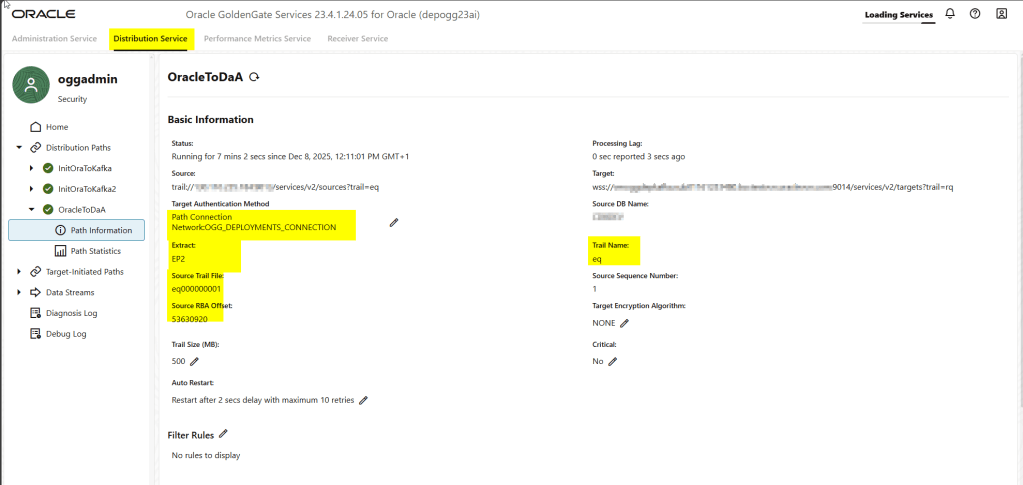Screen dimensions: 1023x485
Task: Click the oggadmin user avatar
Action: coord(31,87)
